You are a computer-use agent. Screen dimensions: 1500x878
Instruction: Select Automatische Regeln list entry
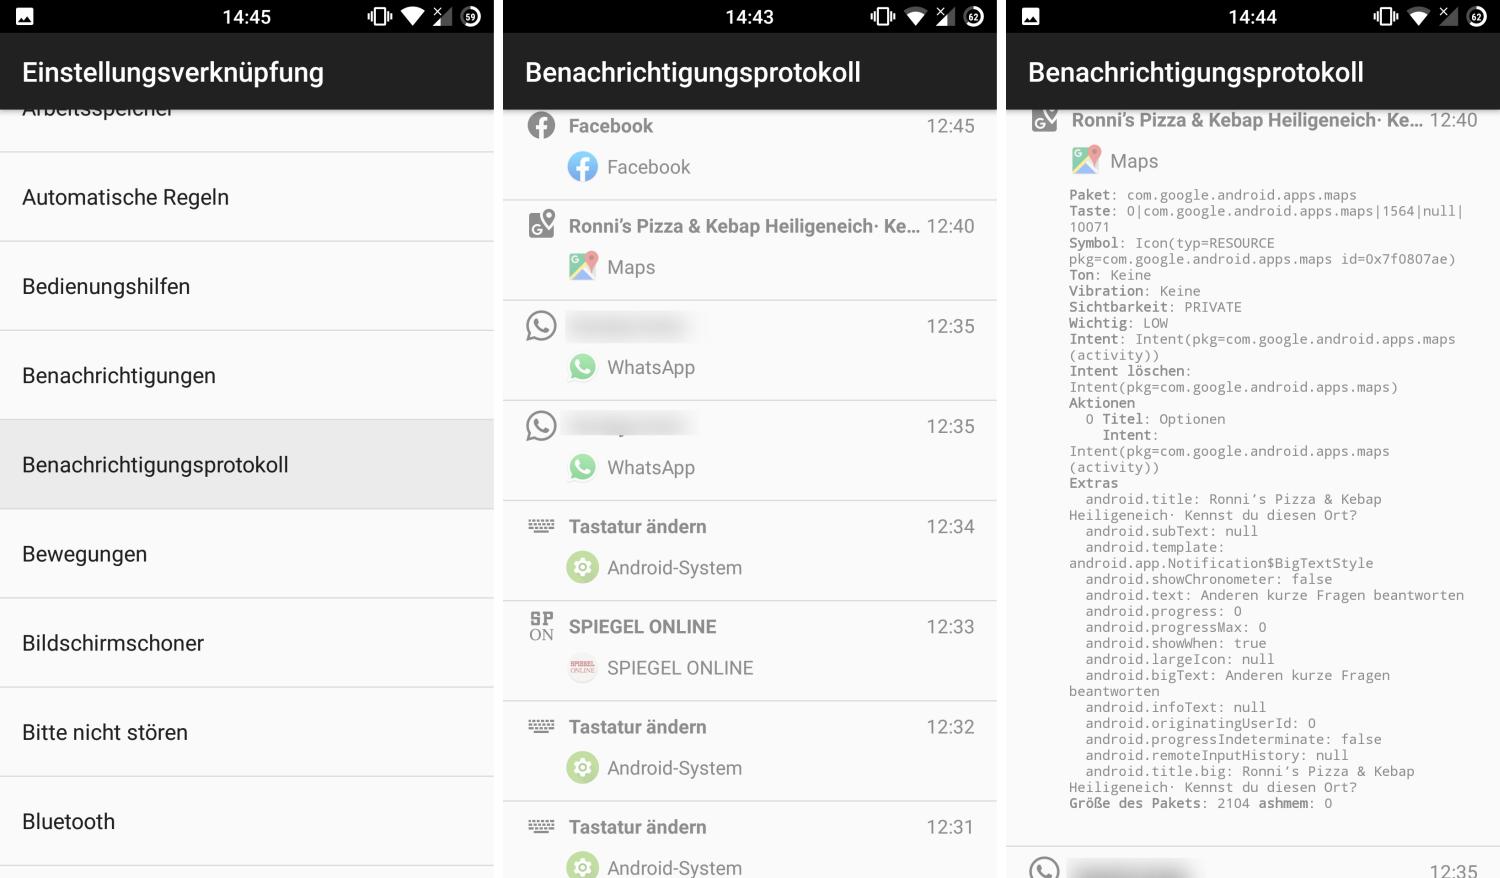(247, 197)
